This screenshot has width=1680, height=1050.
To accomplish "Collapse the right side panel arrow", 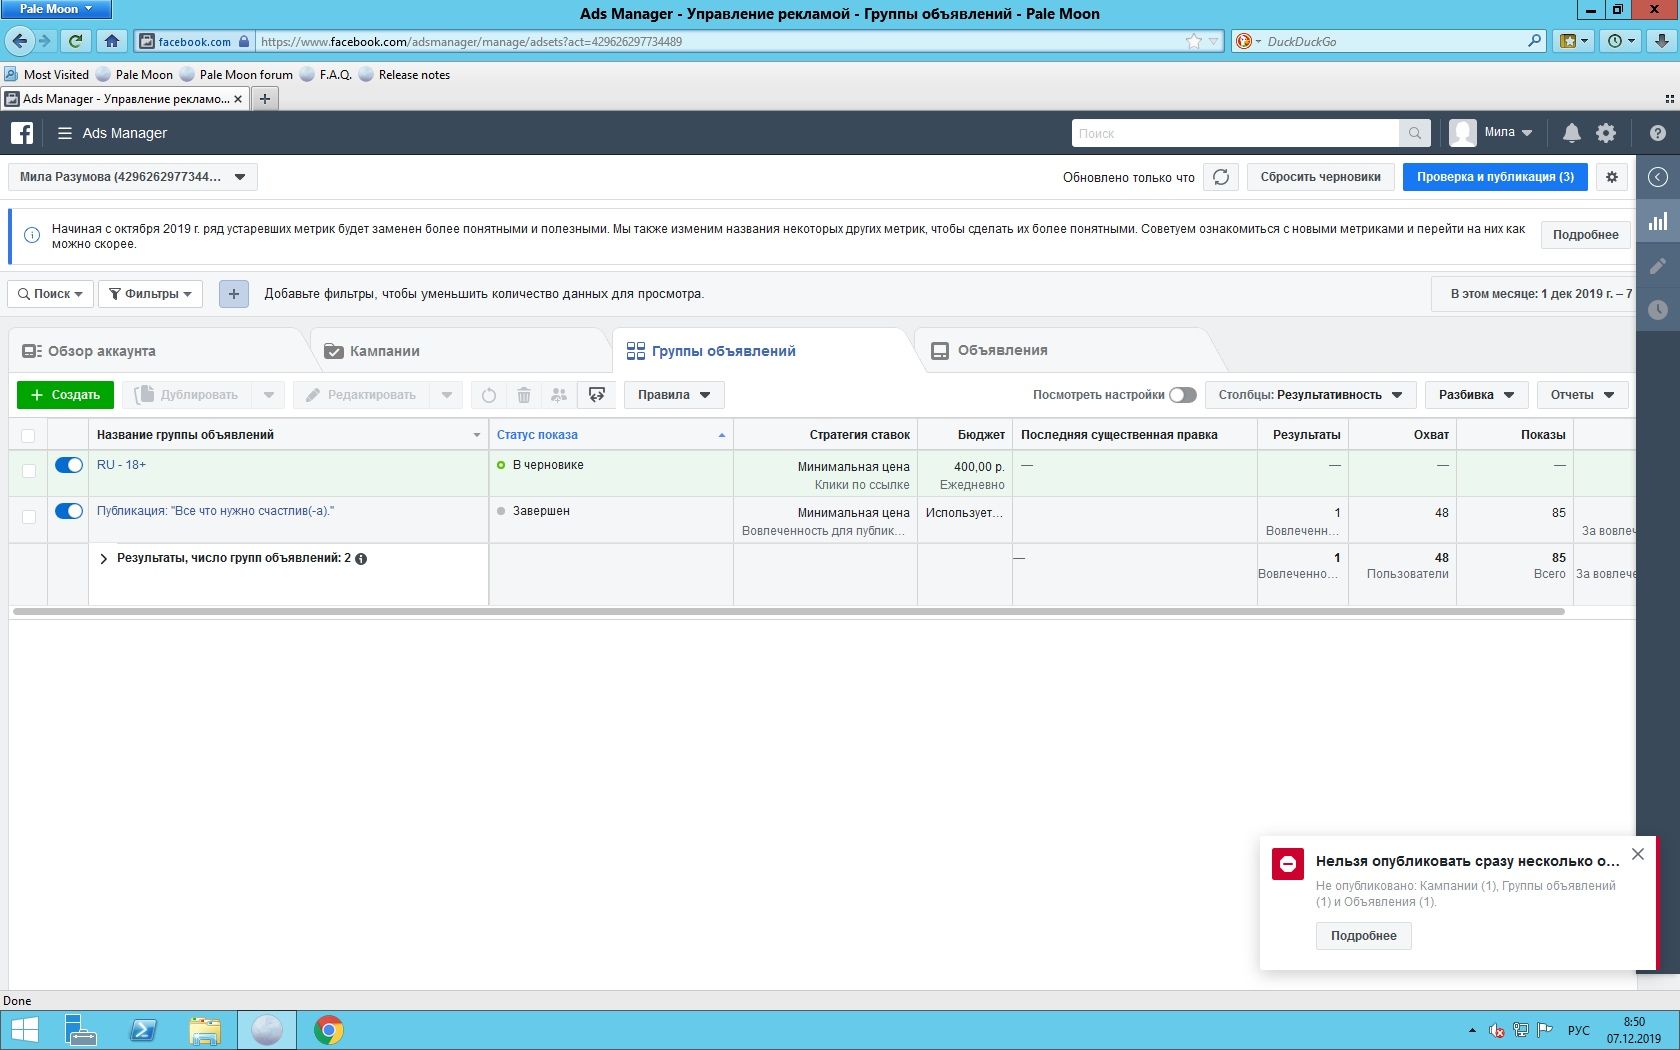I will tap(1658, 177).
